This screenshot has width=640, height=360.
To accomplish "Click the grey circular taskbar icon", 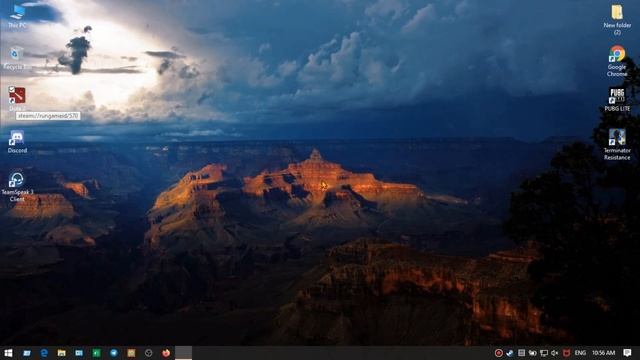I will click(149, 353).
